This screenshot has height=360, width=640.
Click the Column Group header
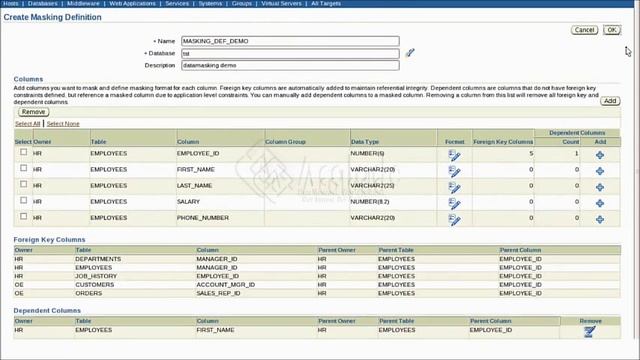click(x=285, y=142)
